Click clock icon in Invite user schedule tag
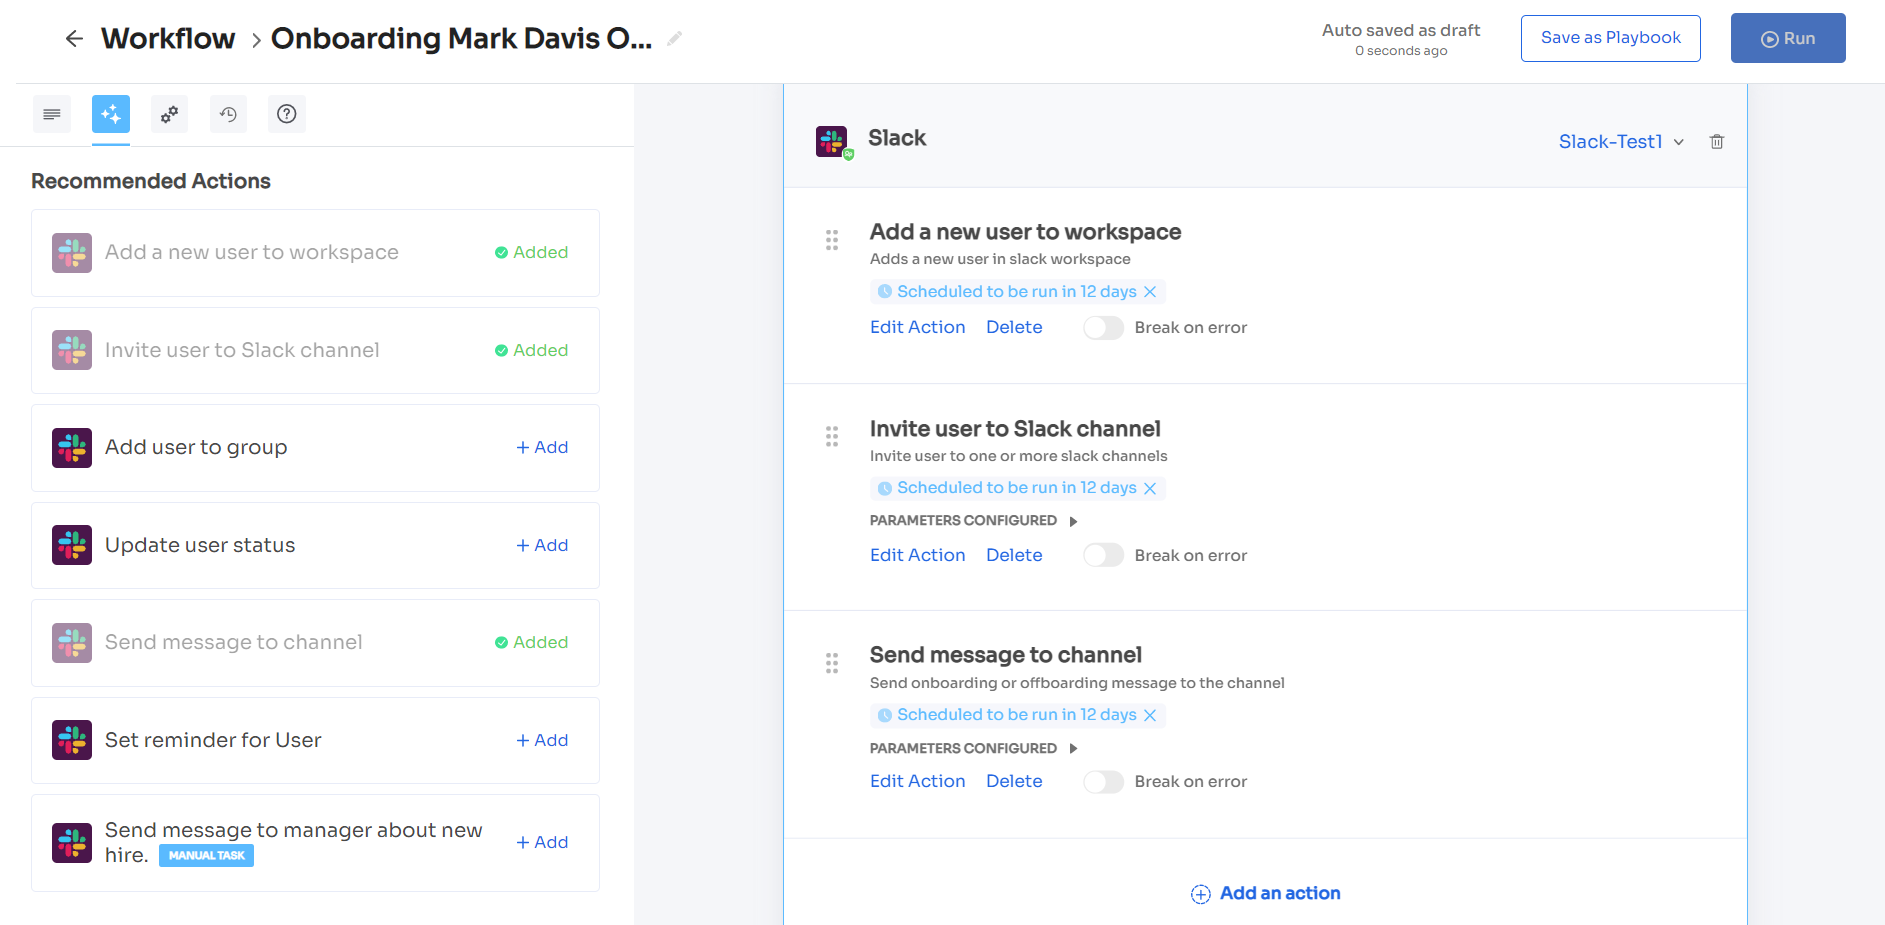The width and height of the screenshot is (1885, 925). coord(885,488)
